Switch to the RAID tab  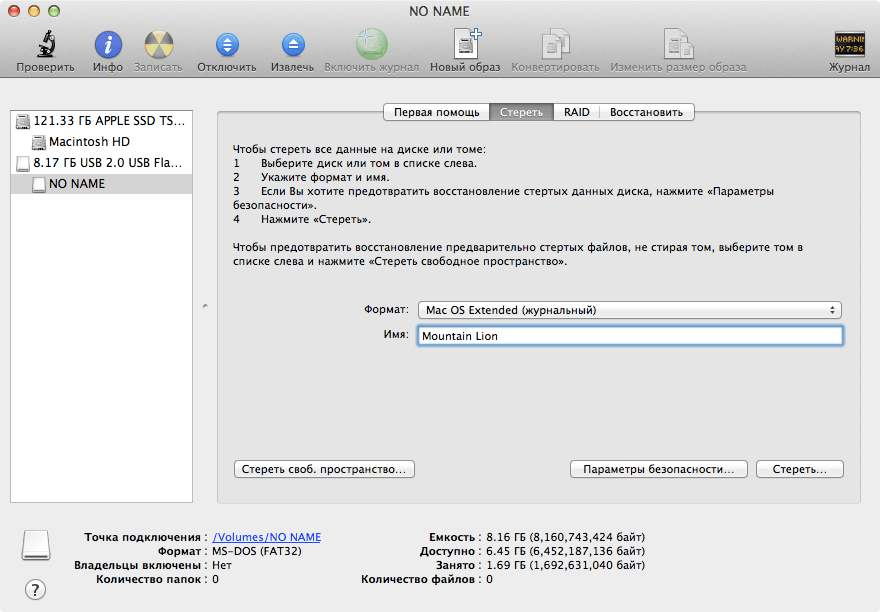[x=576, y=112]
